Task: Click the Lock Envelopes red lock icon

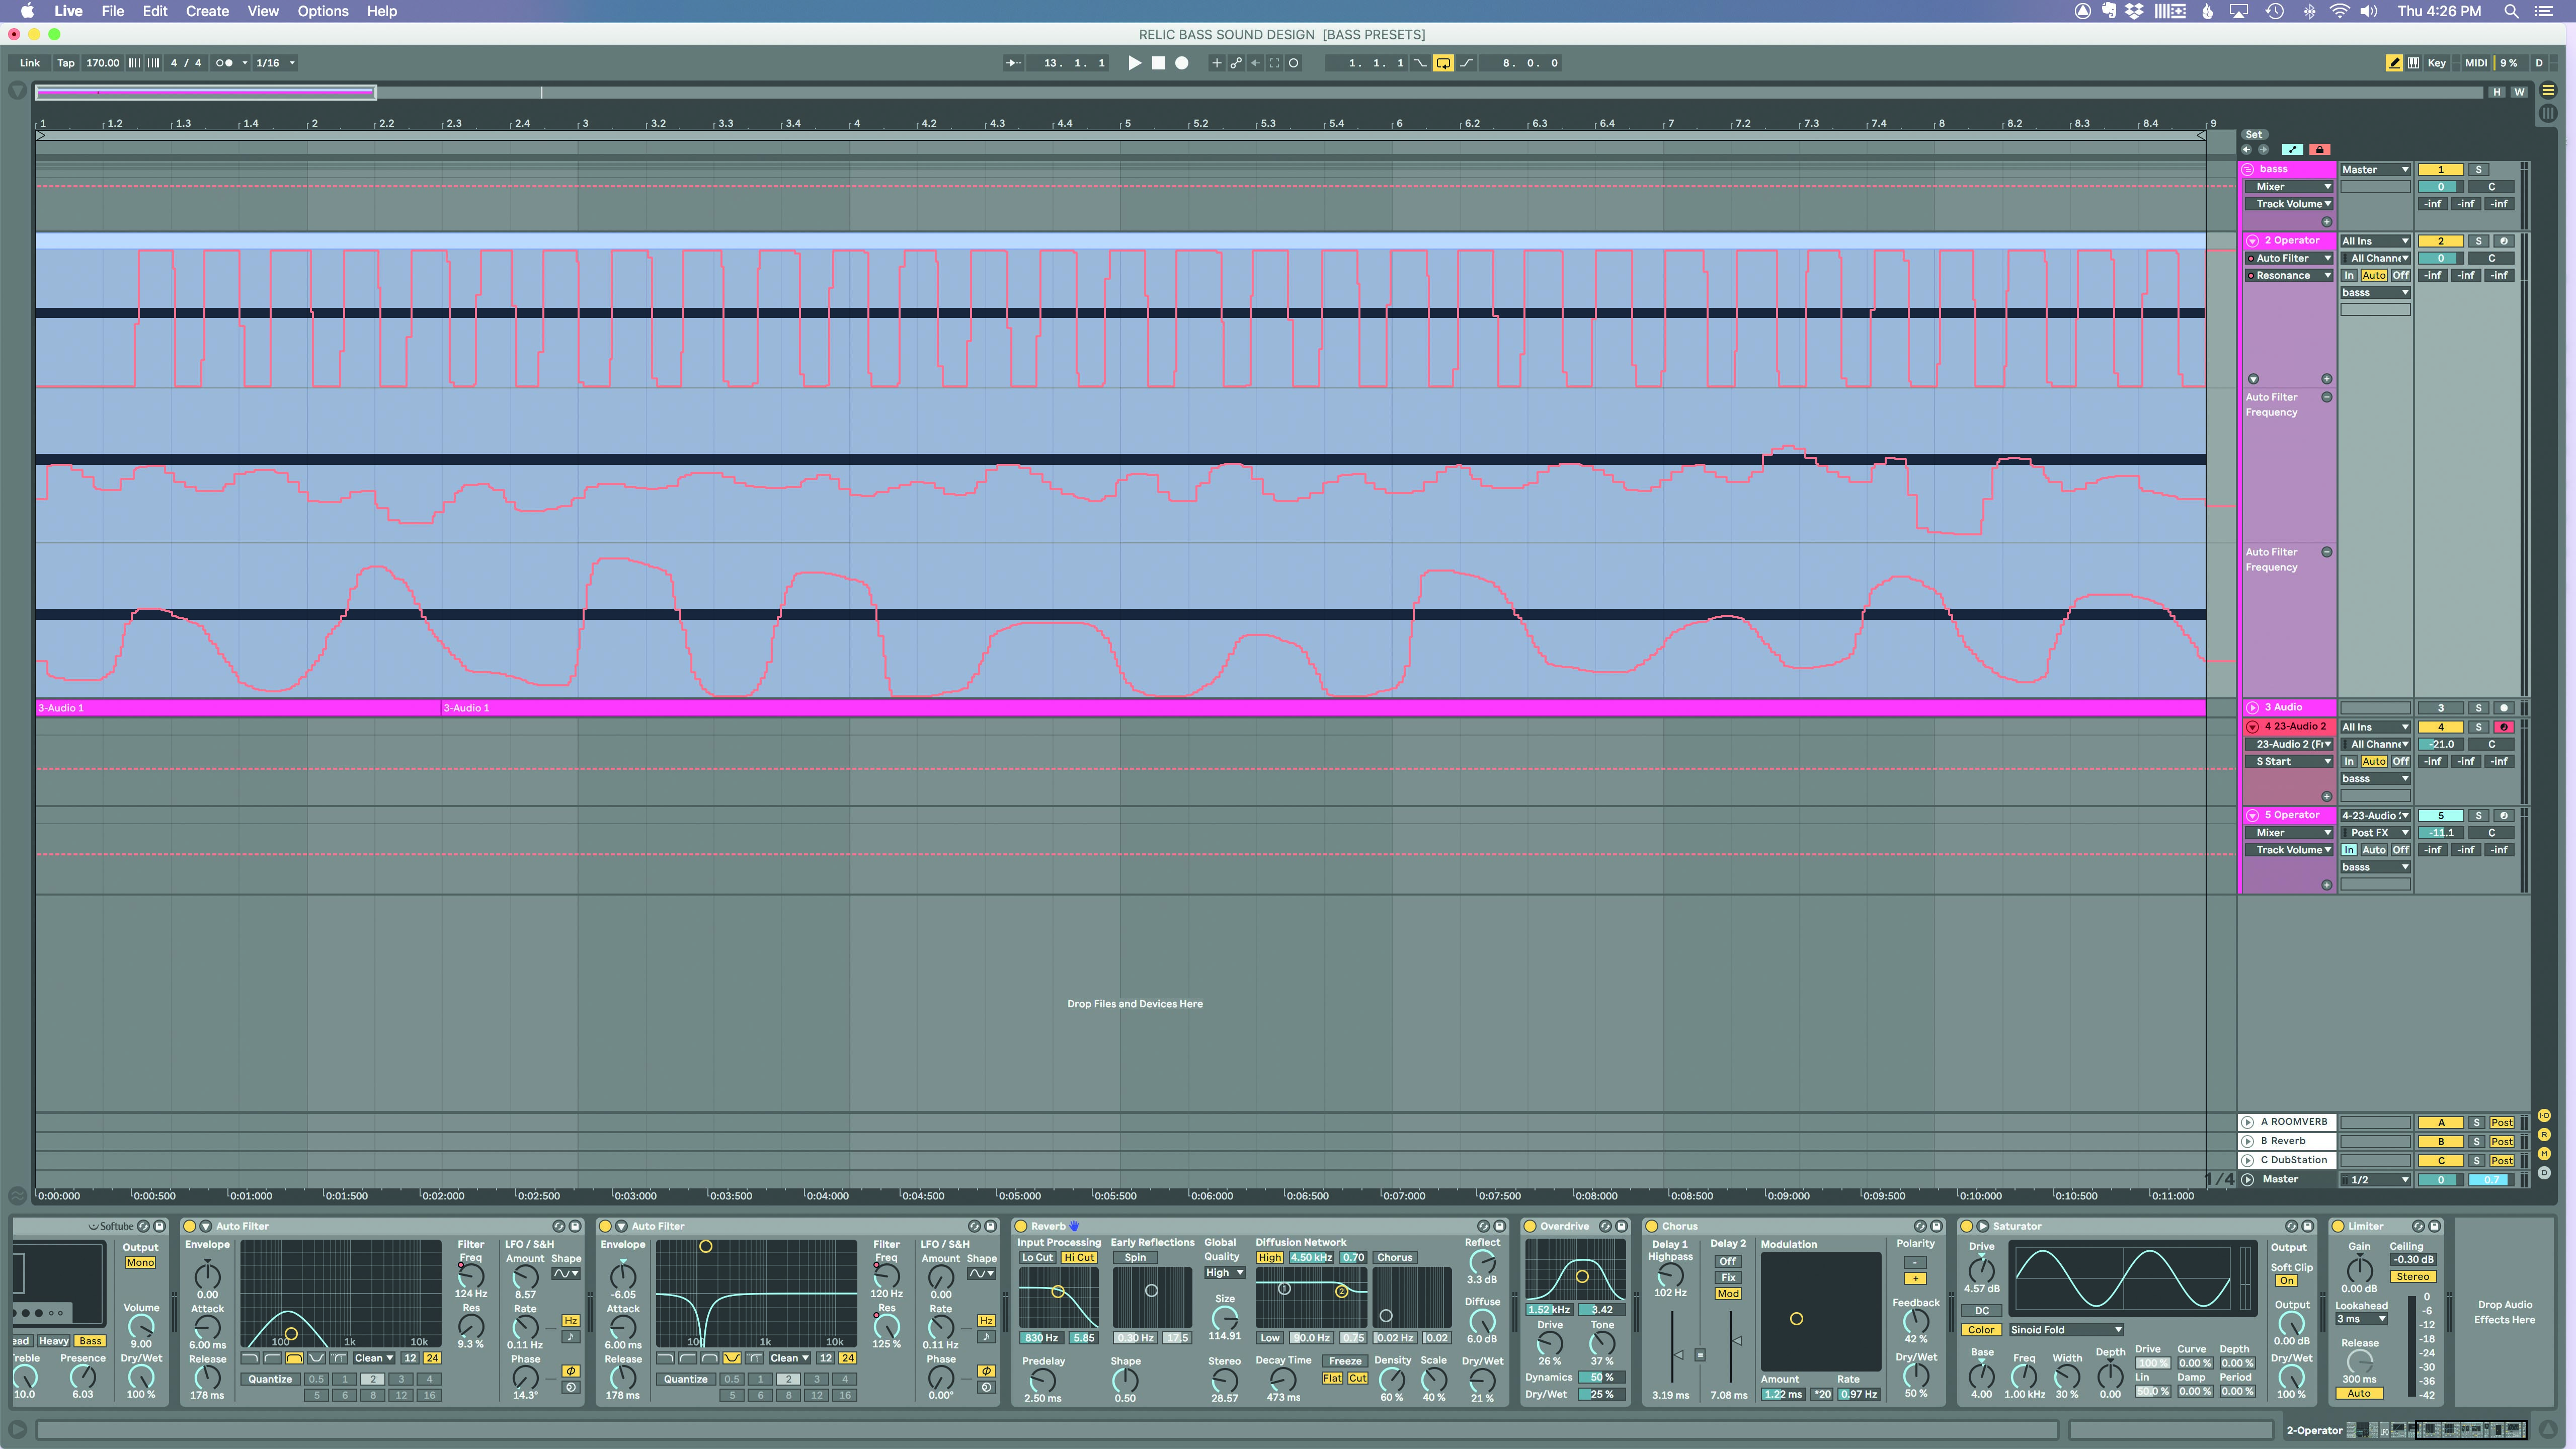Action: pyautogui.click(x=2320, y=150)
